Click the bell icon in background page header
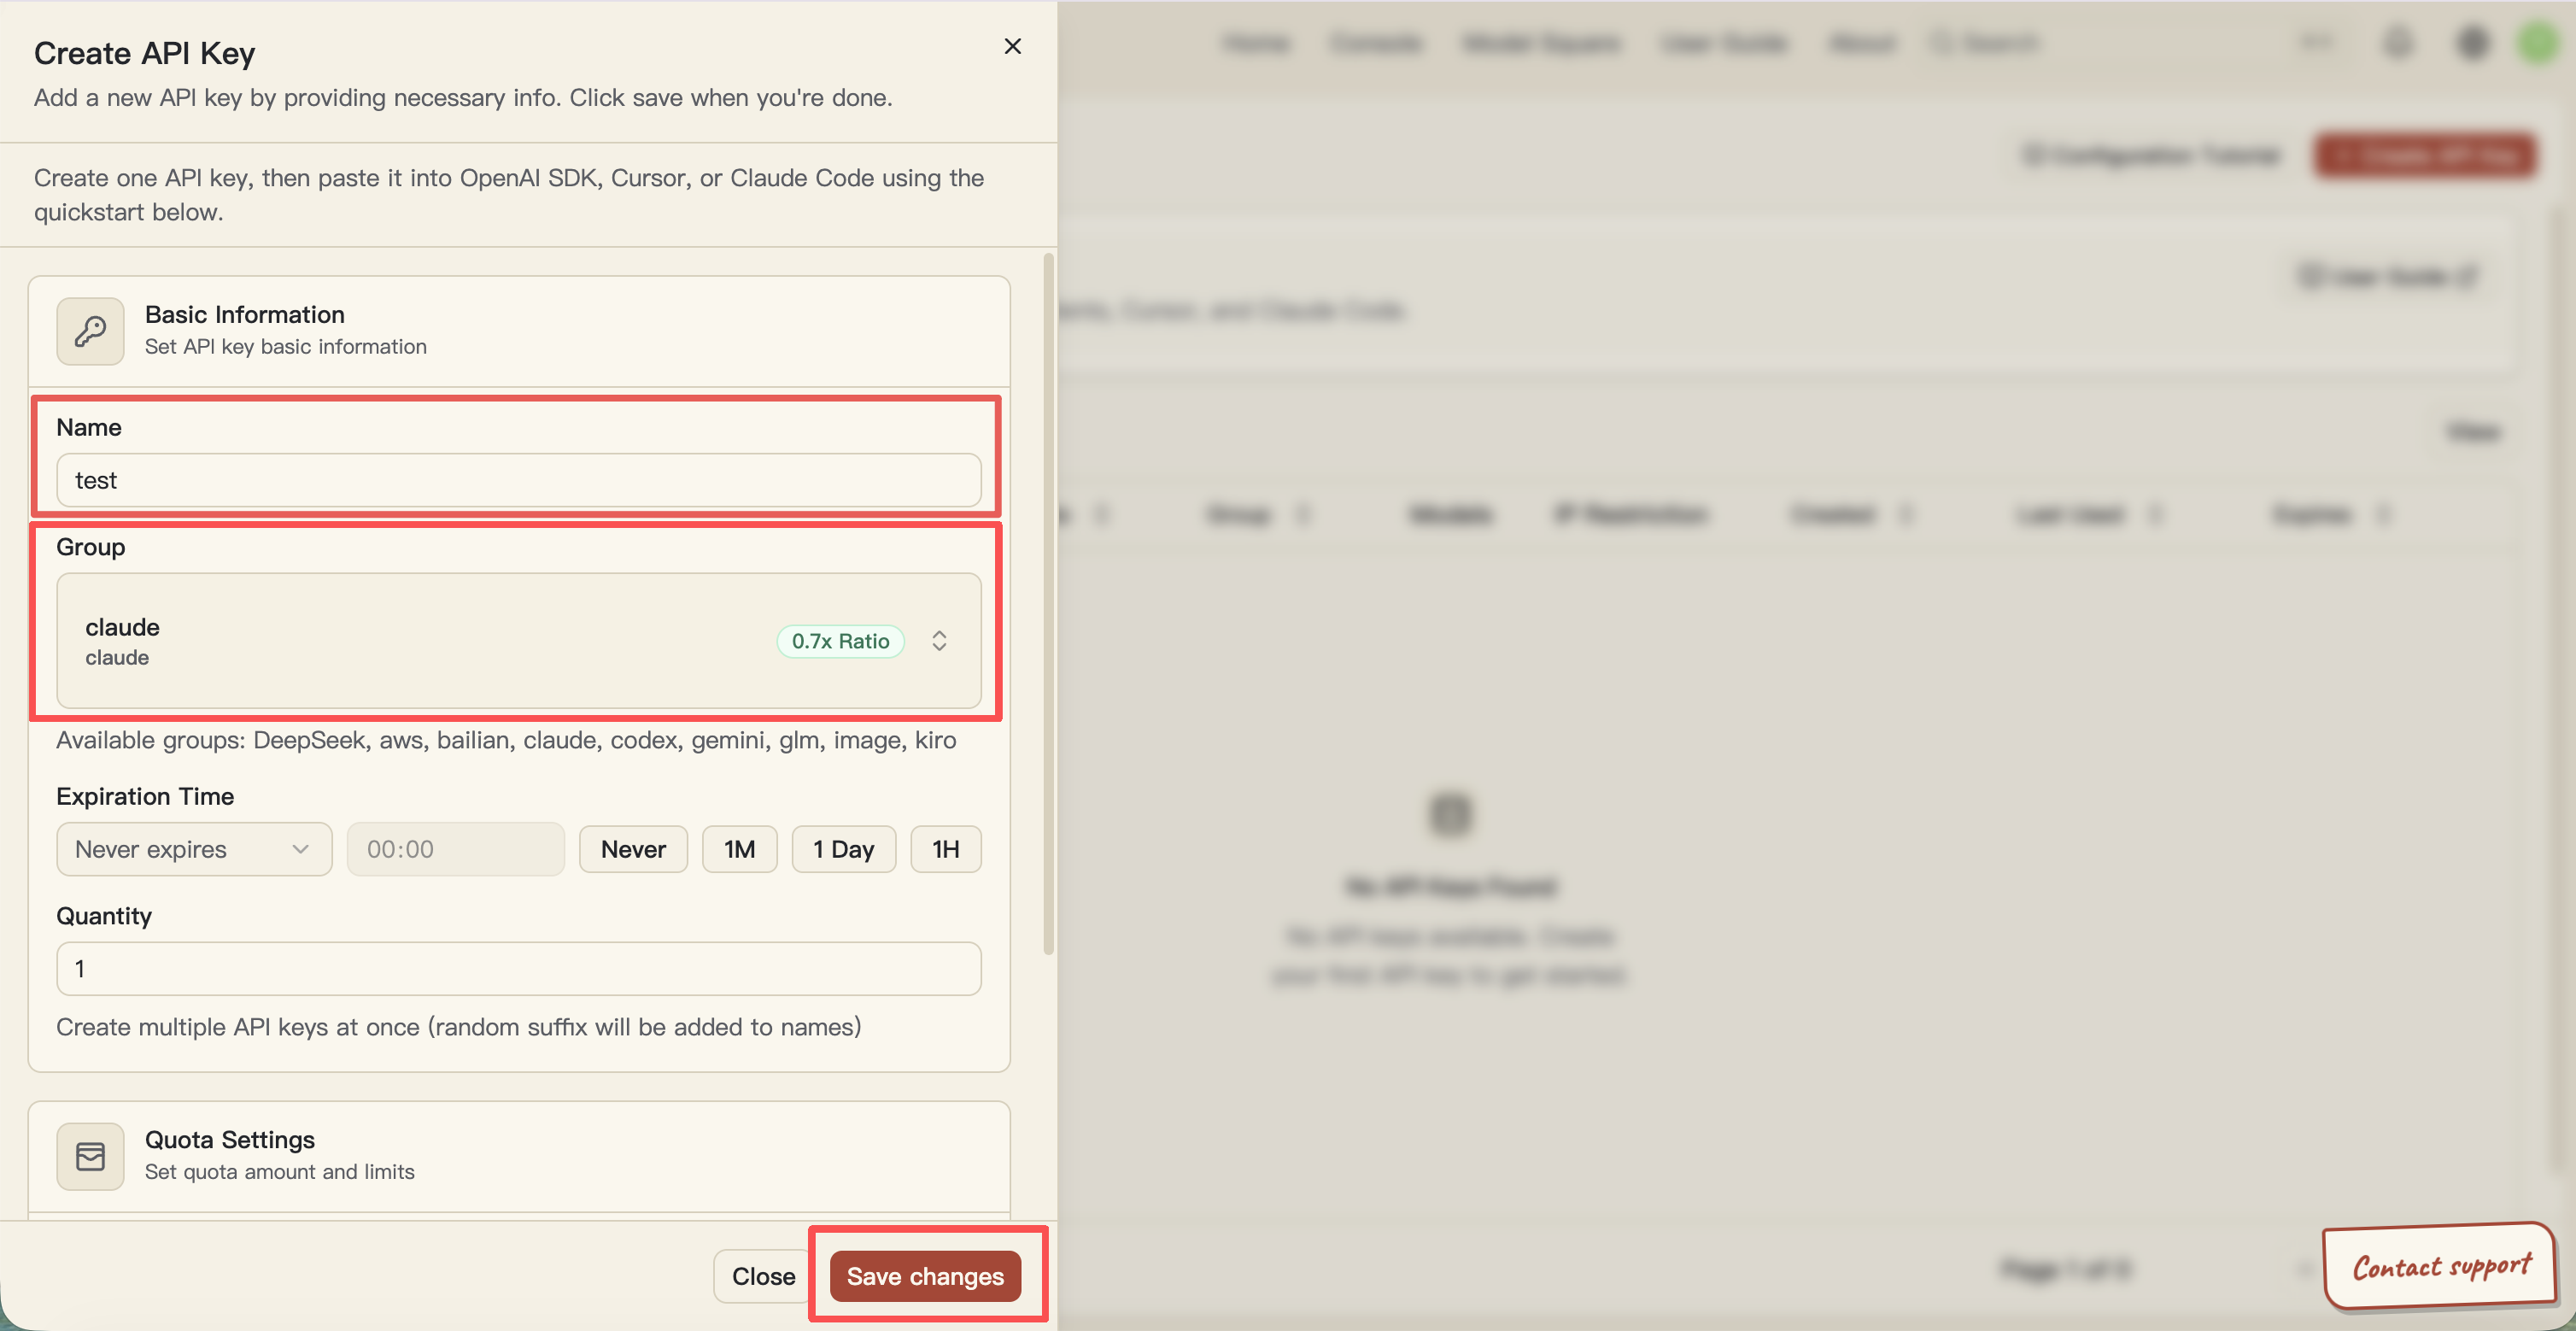Image resolution: width=2576 pixels, height=1331 pixels. (x=2398, y=43)
